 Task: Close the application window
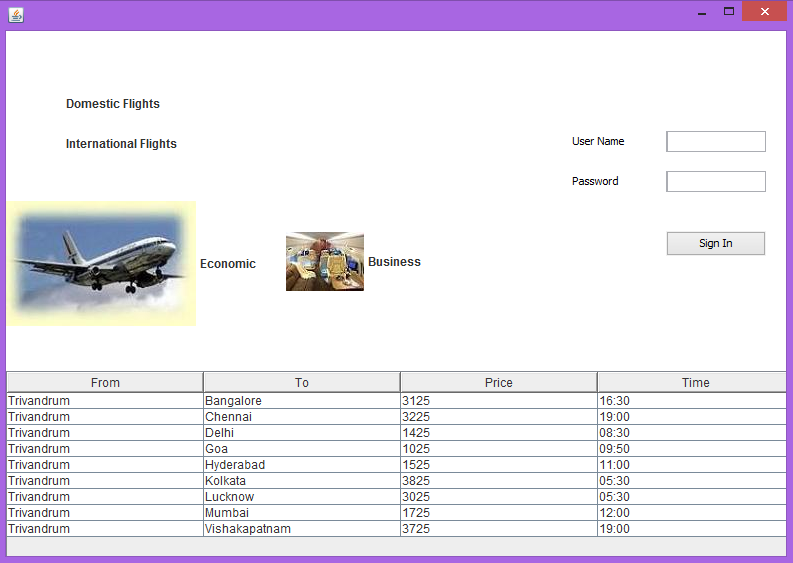click(764, 11)
